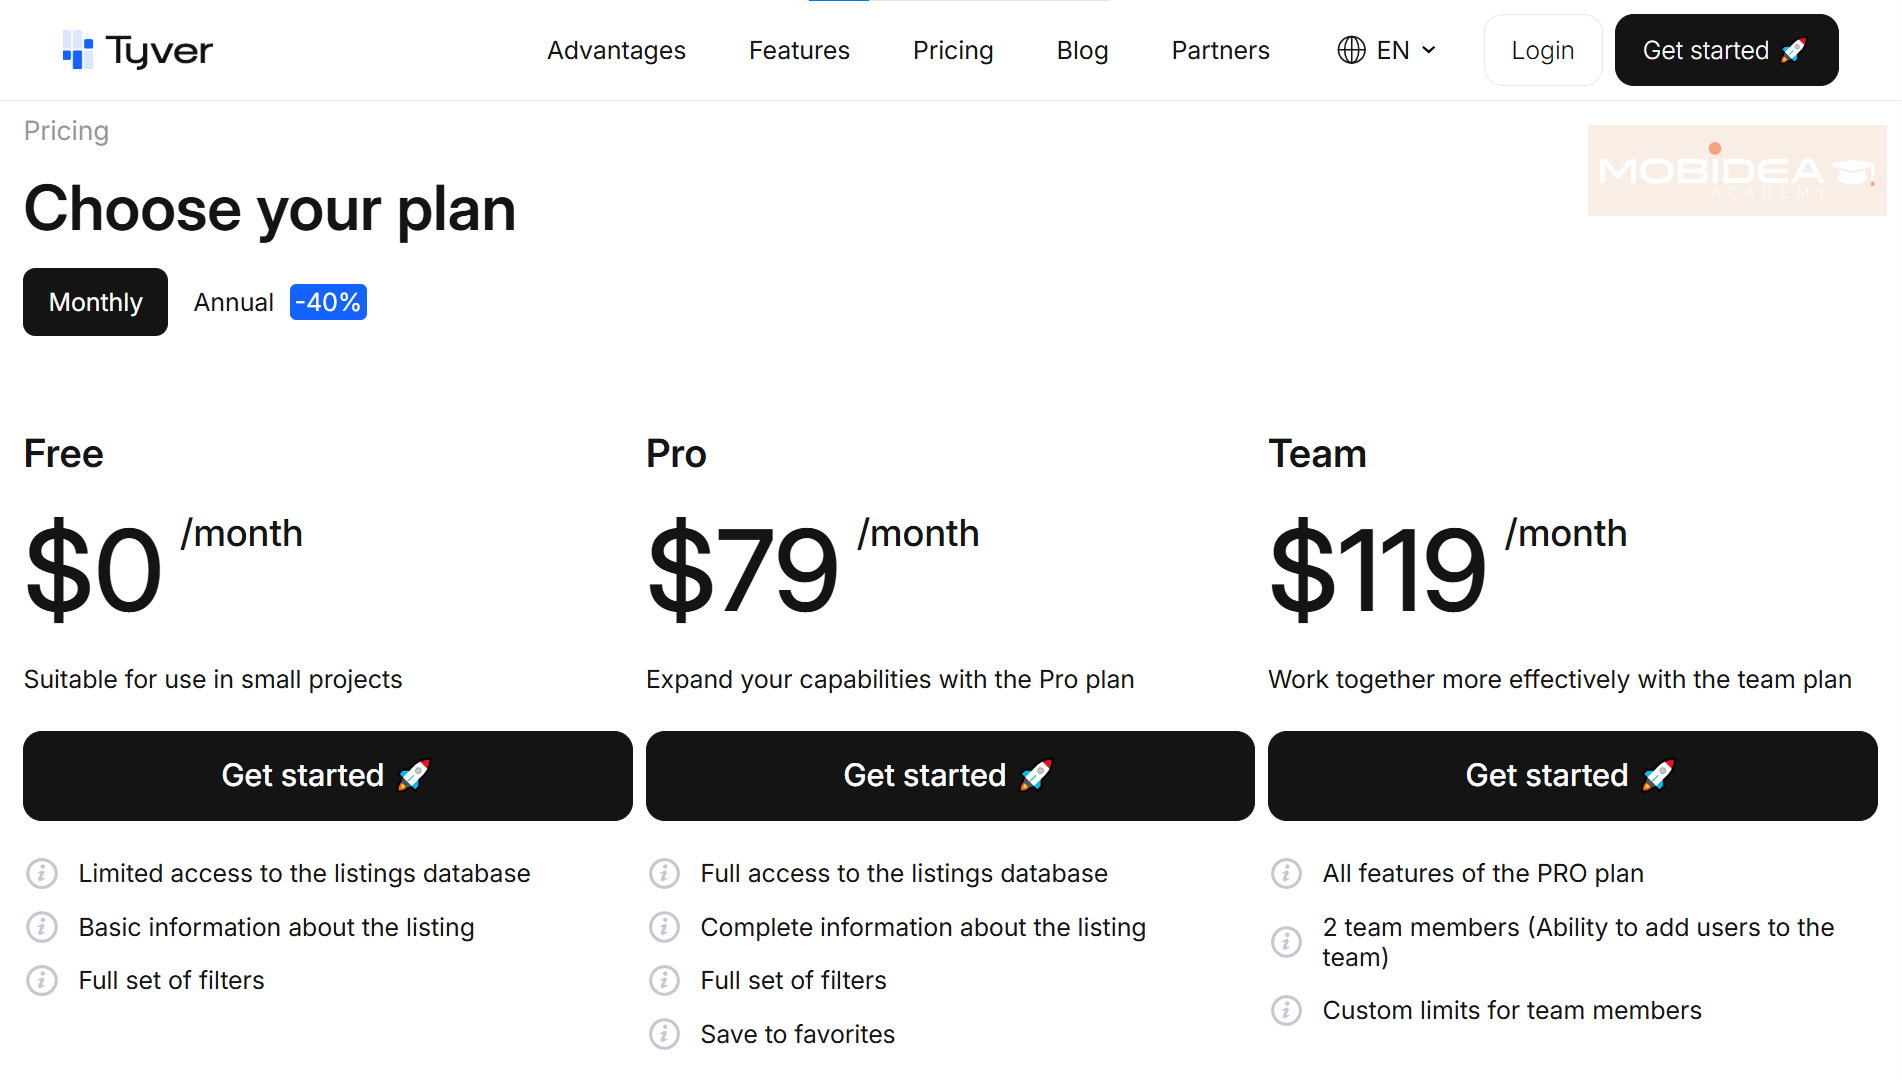1902x1080 pixels.
Task: Visit the Blog page
Action: point(1082,50)
